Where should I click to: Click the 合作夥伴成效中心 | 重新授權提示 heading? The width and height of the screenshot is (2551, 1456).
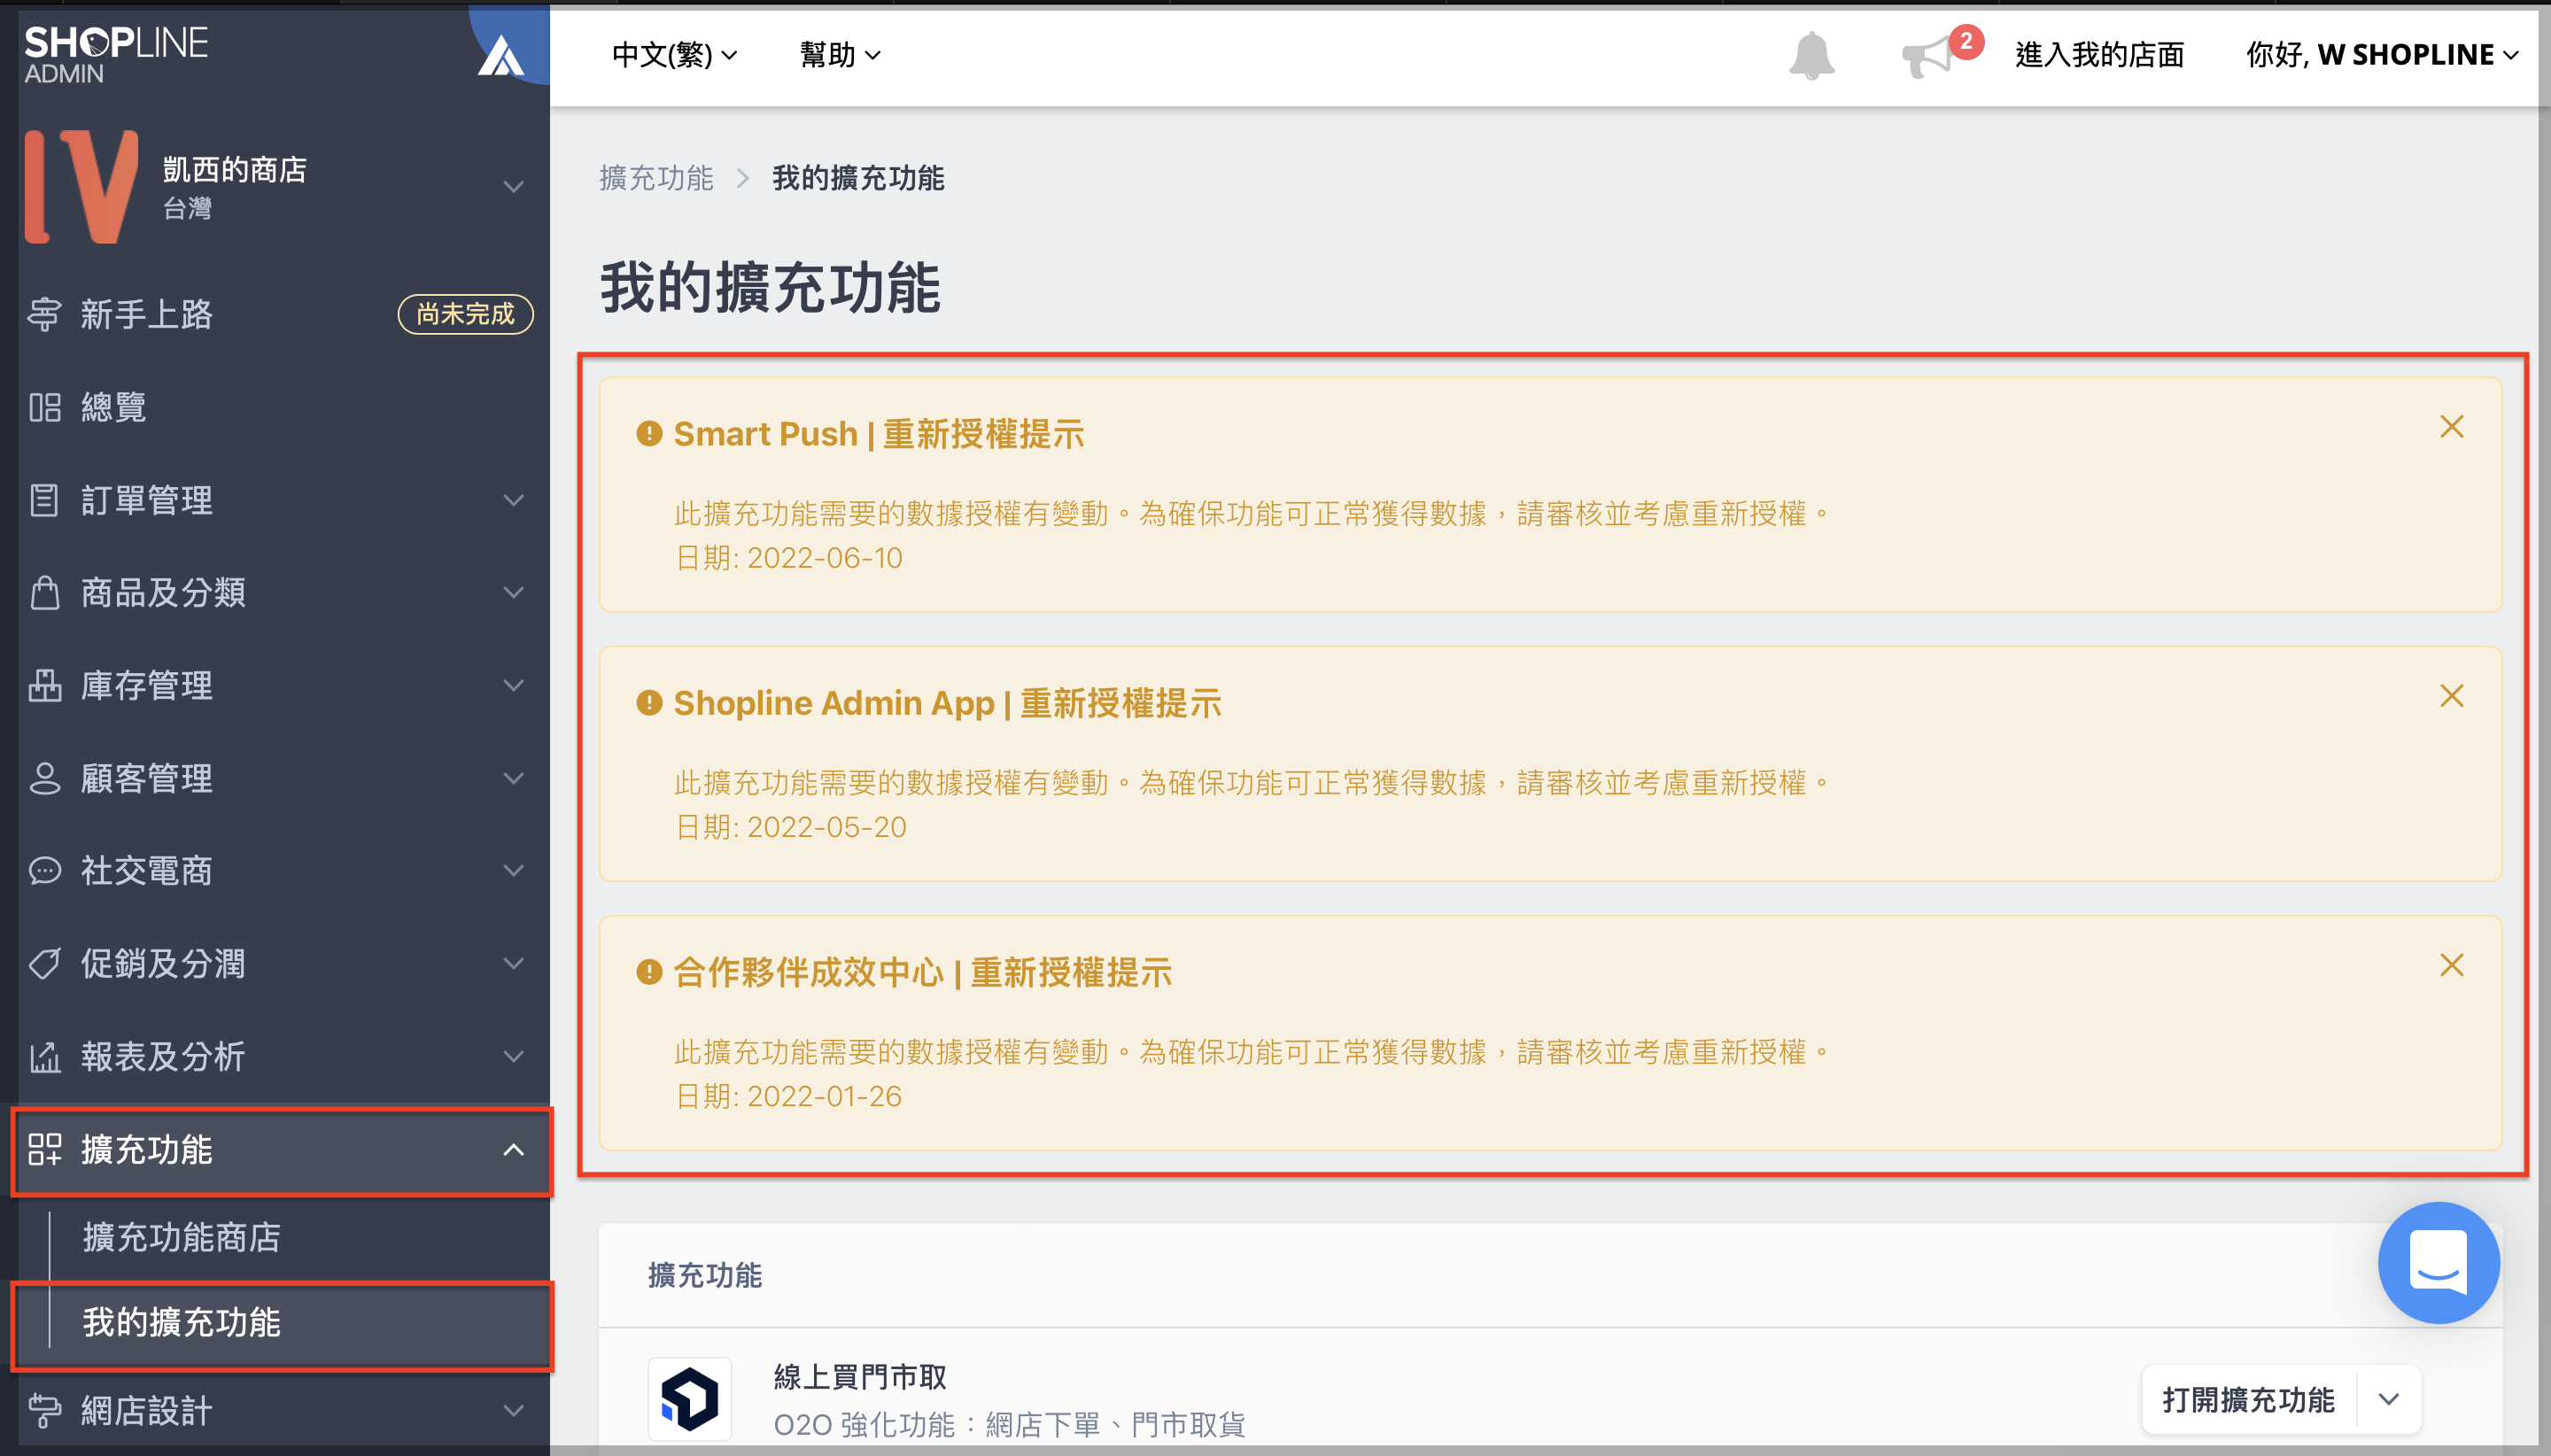tap(922, 972)
